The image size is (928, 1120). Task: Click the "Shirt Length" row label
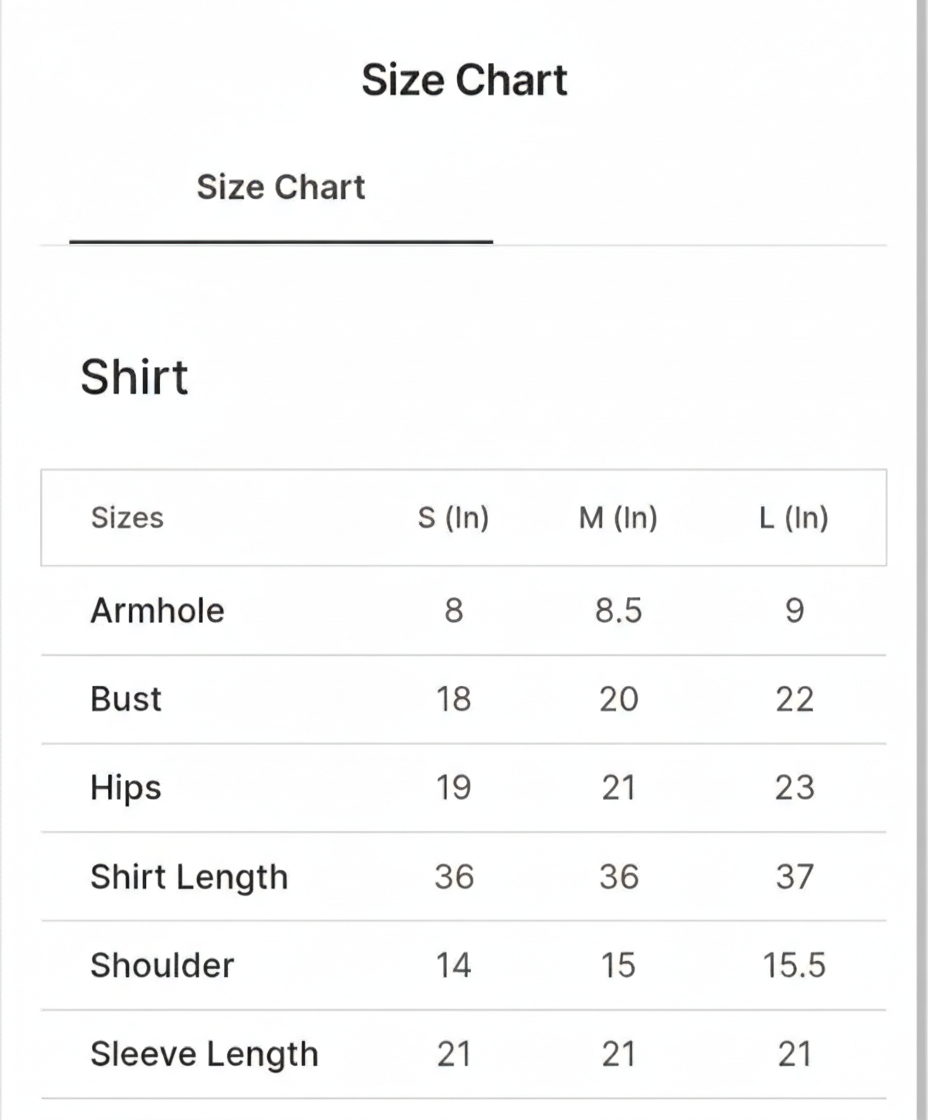(189, 877)
